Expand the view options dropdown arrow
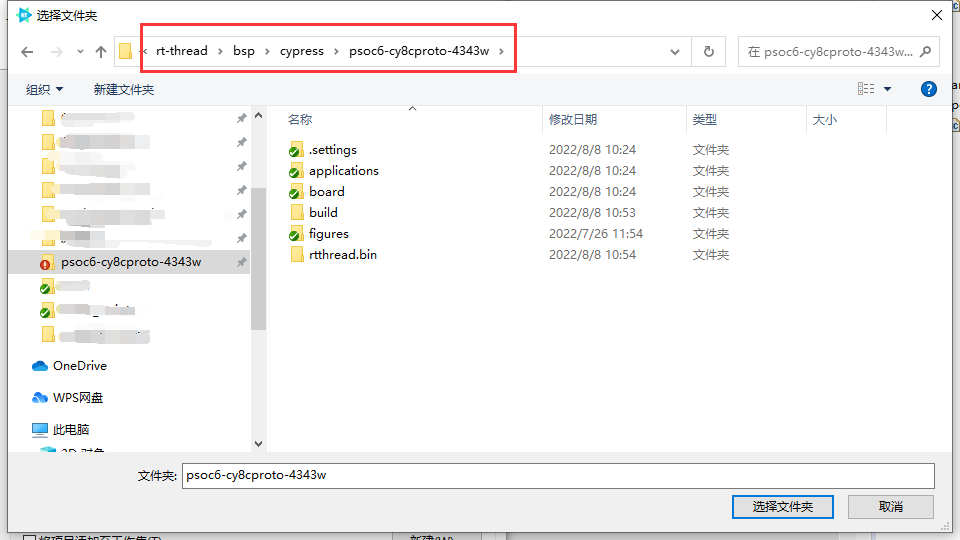Image resolution: width=960 pixels, height=540 pixels. click(x=887, y=90)
